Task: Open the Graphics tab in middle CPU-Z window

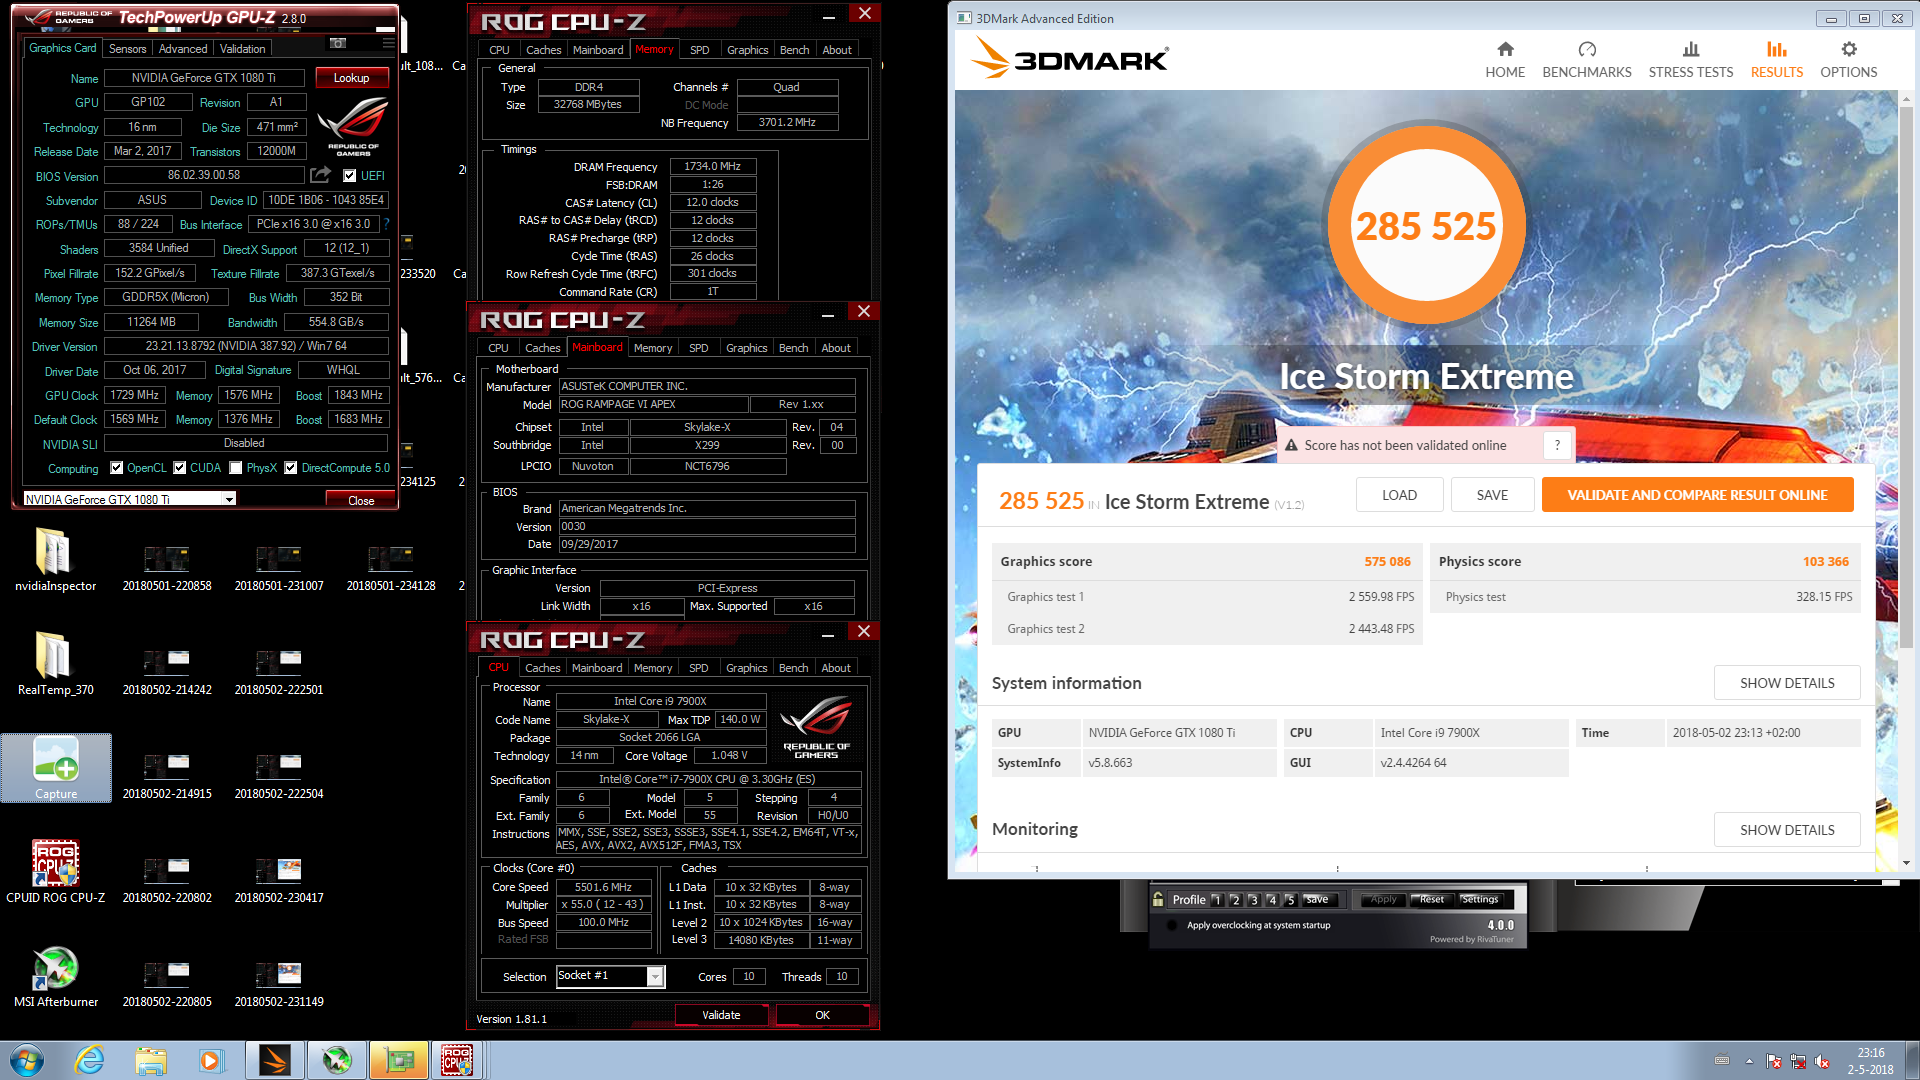Action: click(746, 347)
